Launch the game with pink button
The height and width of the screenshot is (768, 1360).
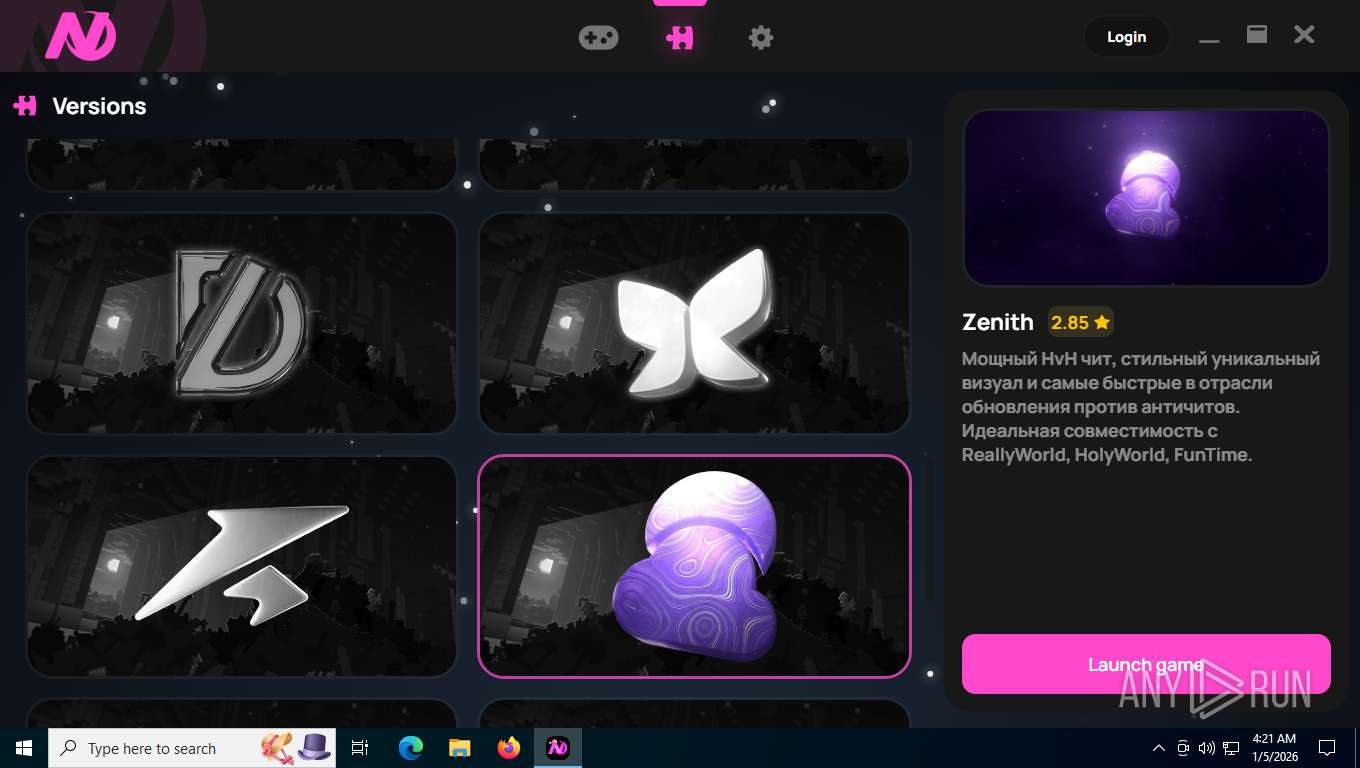[1146, 664]
